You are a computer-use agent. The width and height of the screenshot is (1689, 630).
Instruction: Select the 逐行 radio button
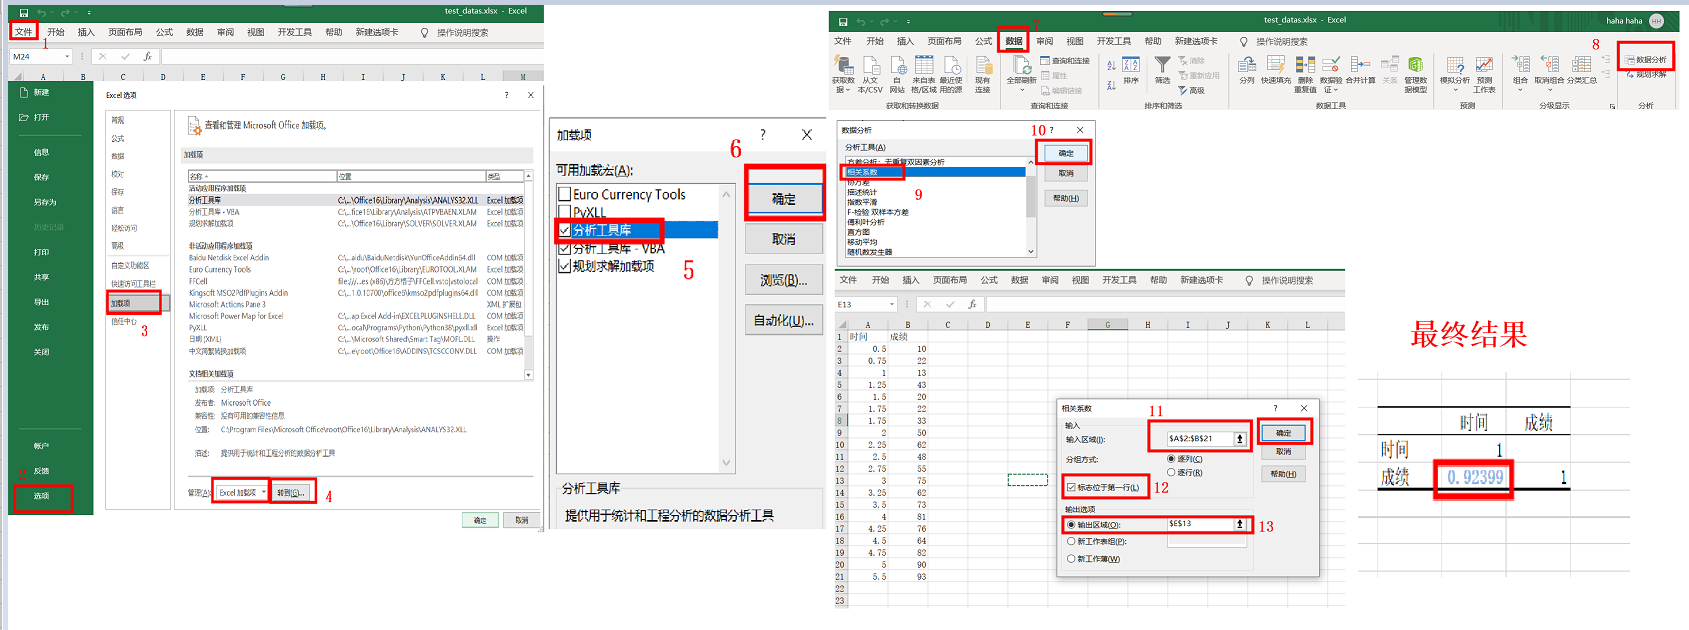1171,472
